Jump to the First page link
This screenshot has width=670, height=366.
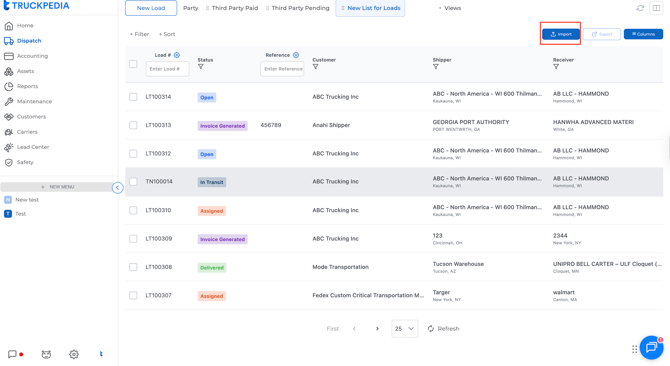(x=333, y=329)
